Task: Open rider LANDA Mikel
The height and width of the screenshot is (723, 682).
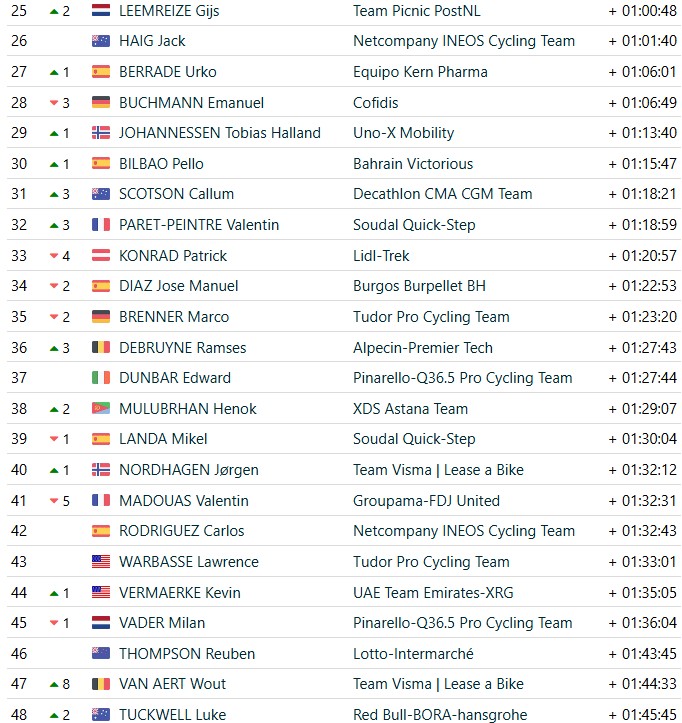Action: [x=163, y=439]
